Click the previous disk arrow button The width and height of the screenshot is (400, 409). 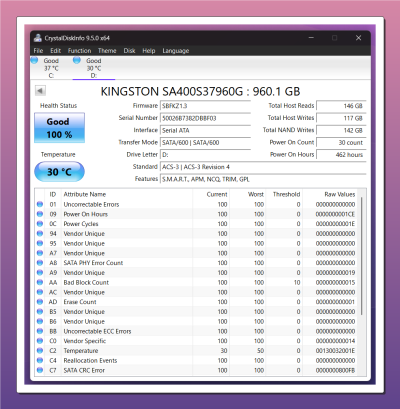coord(40,90)
